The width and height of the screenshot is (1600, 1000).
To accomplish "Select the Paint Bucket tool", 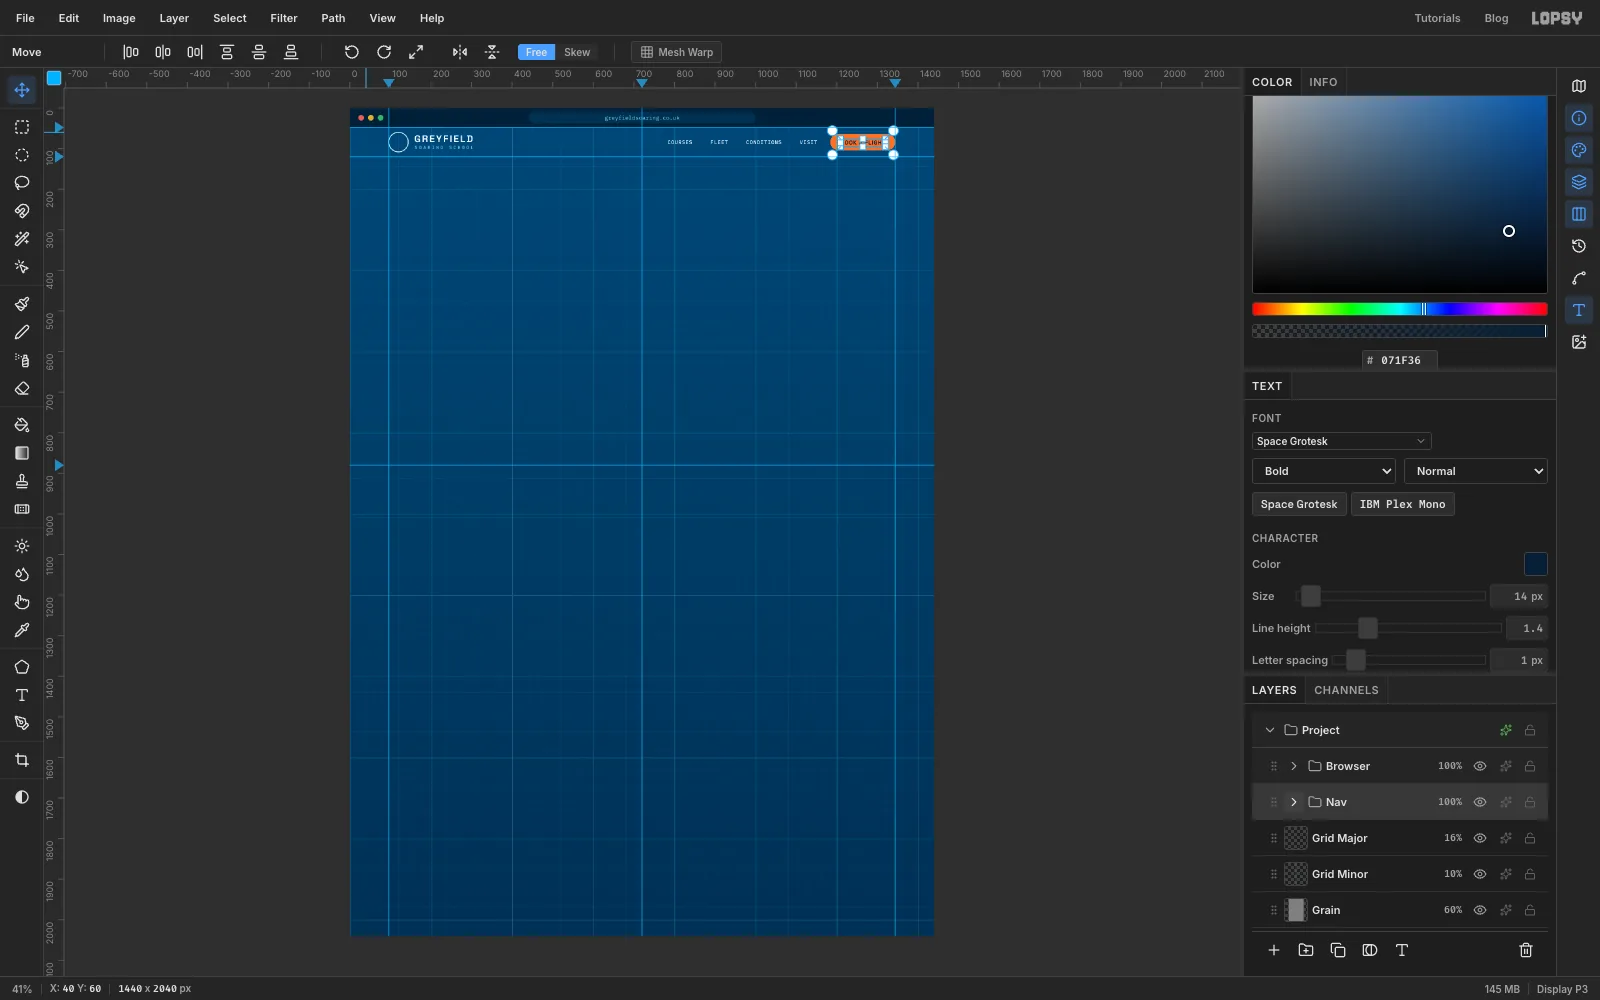I will pyautogui.click(x=22, y=425).
